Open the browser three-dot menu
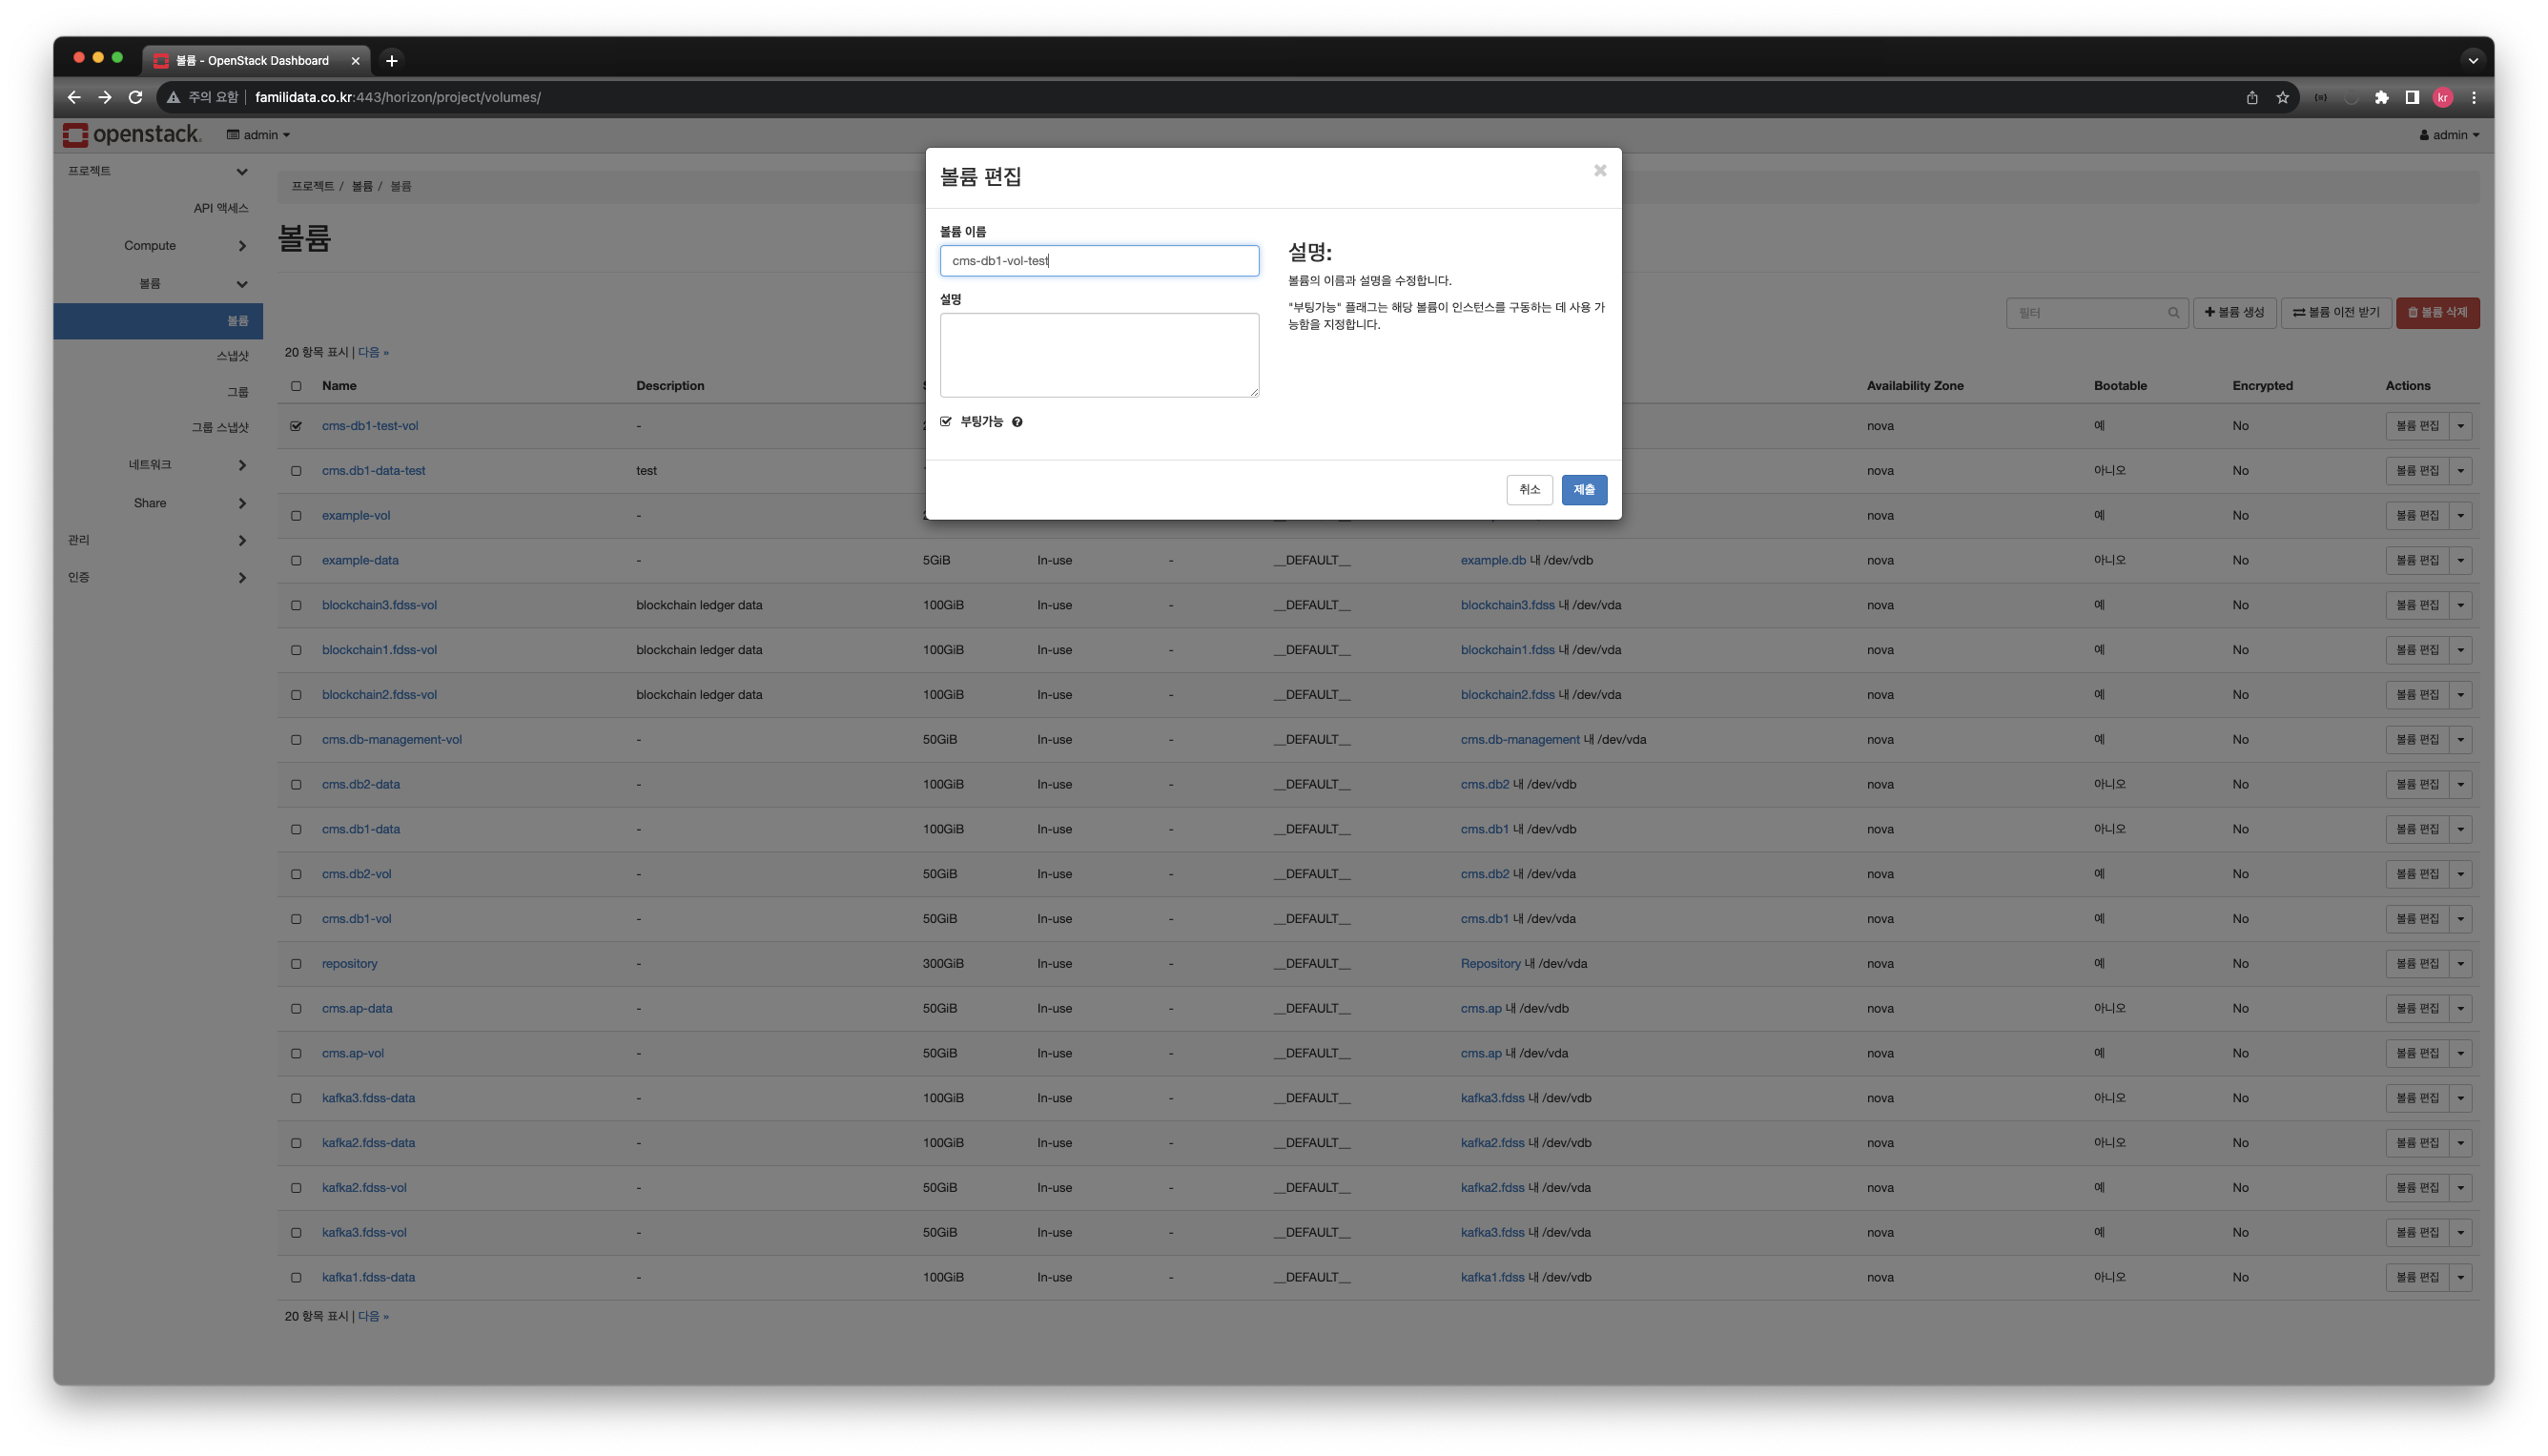This screenshot has height=1456, width=2548. pos(2474,97)
